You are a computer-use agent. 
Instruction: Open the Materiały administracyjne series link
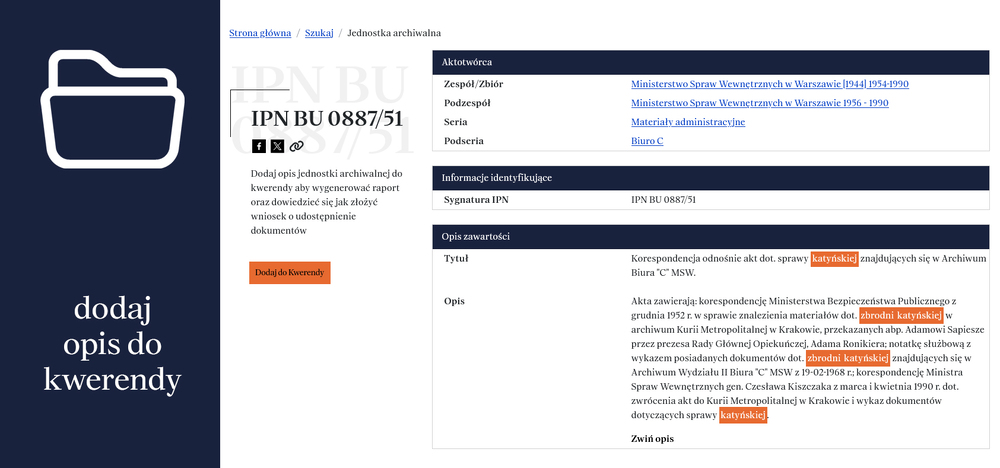[x=687, y=122]
